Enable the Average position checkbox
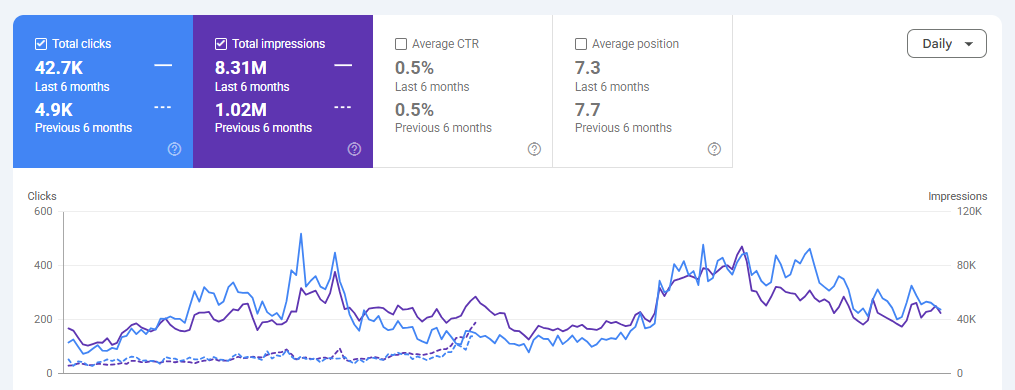 tap(581, 44)
